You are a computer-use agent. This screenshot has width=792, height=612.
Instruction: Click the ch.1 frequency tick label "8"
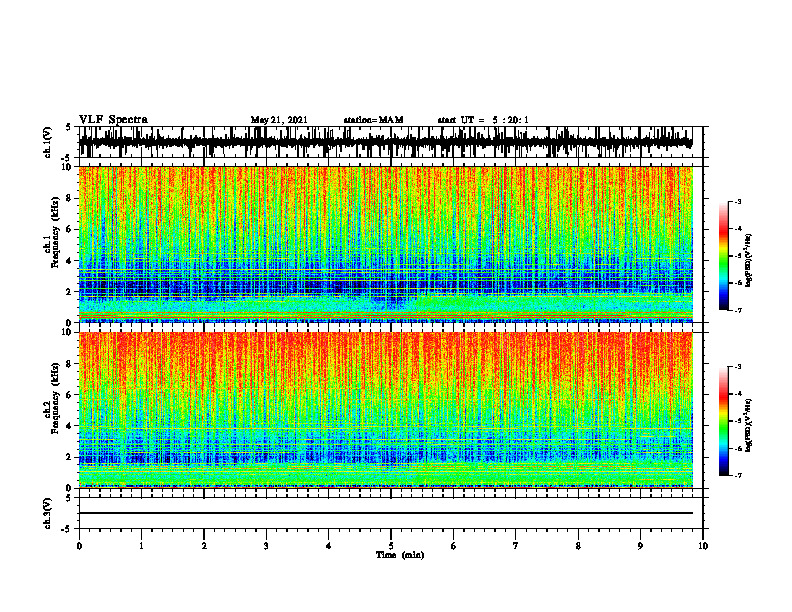point(70,198)
